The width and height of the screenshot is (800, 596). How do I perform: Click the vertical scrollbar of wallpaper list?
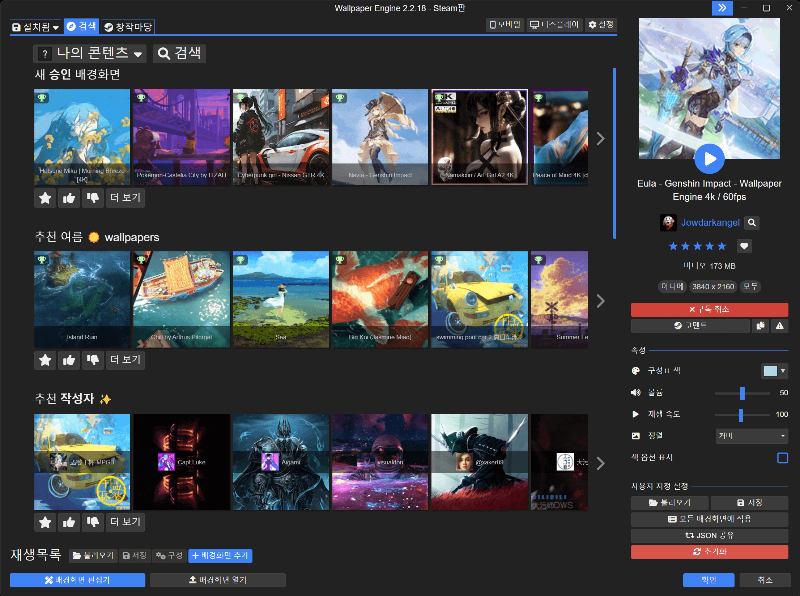tap(614, 153)
